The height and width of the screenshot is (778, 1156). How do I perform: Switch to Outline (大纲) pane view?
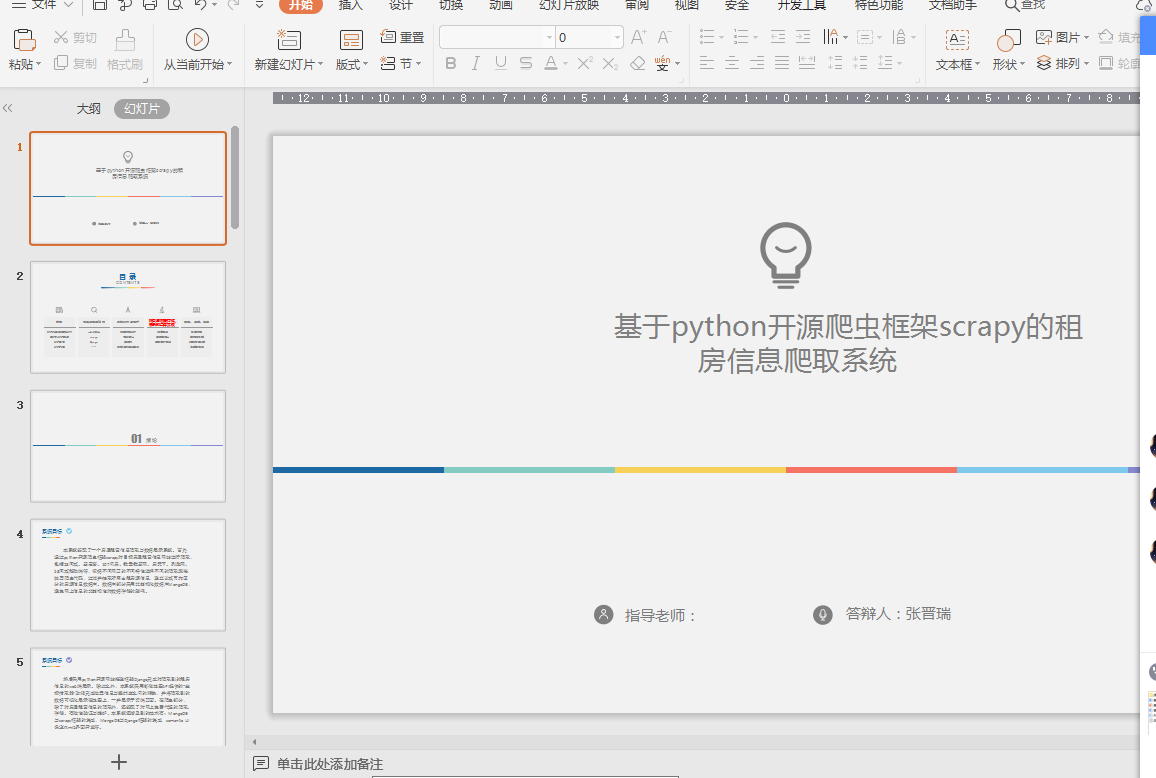(x=88, y=108)
